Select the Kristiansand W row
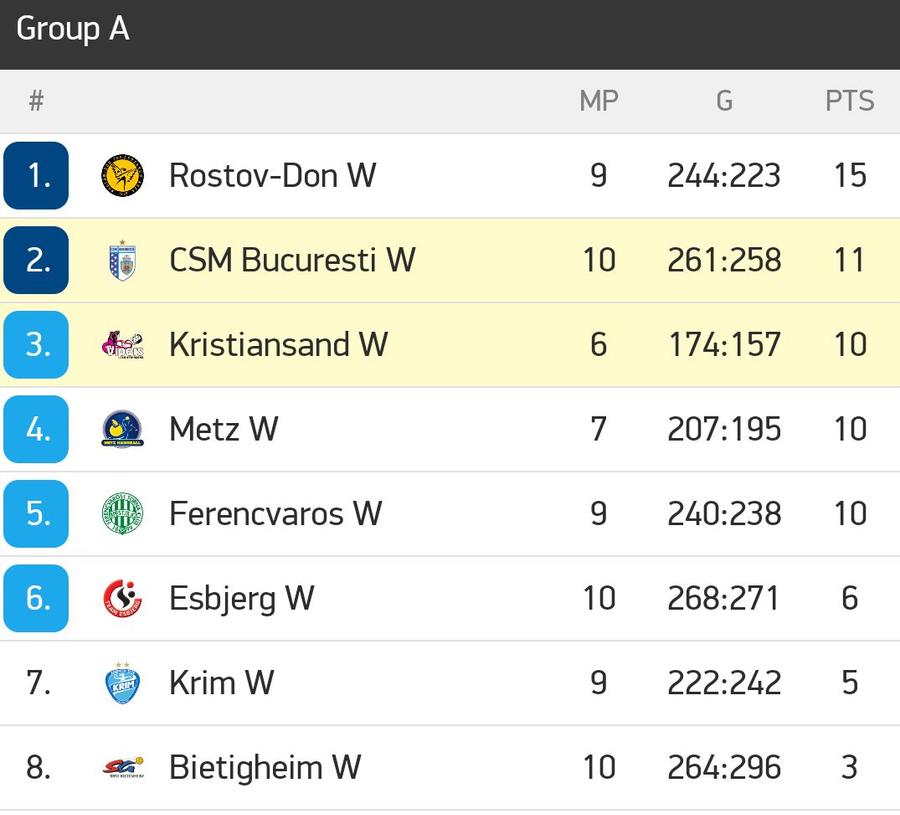This screenshot has width=900, height=815. [x=450, y=345]
